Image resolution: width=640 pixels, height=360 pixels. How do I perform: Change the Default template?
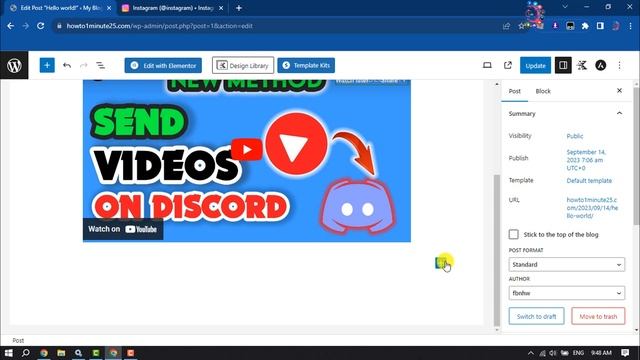(x=589, y=180)
